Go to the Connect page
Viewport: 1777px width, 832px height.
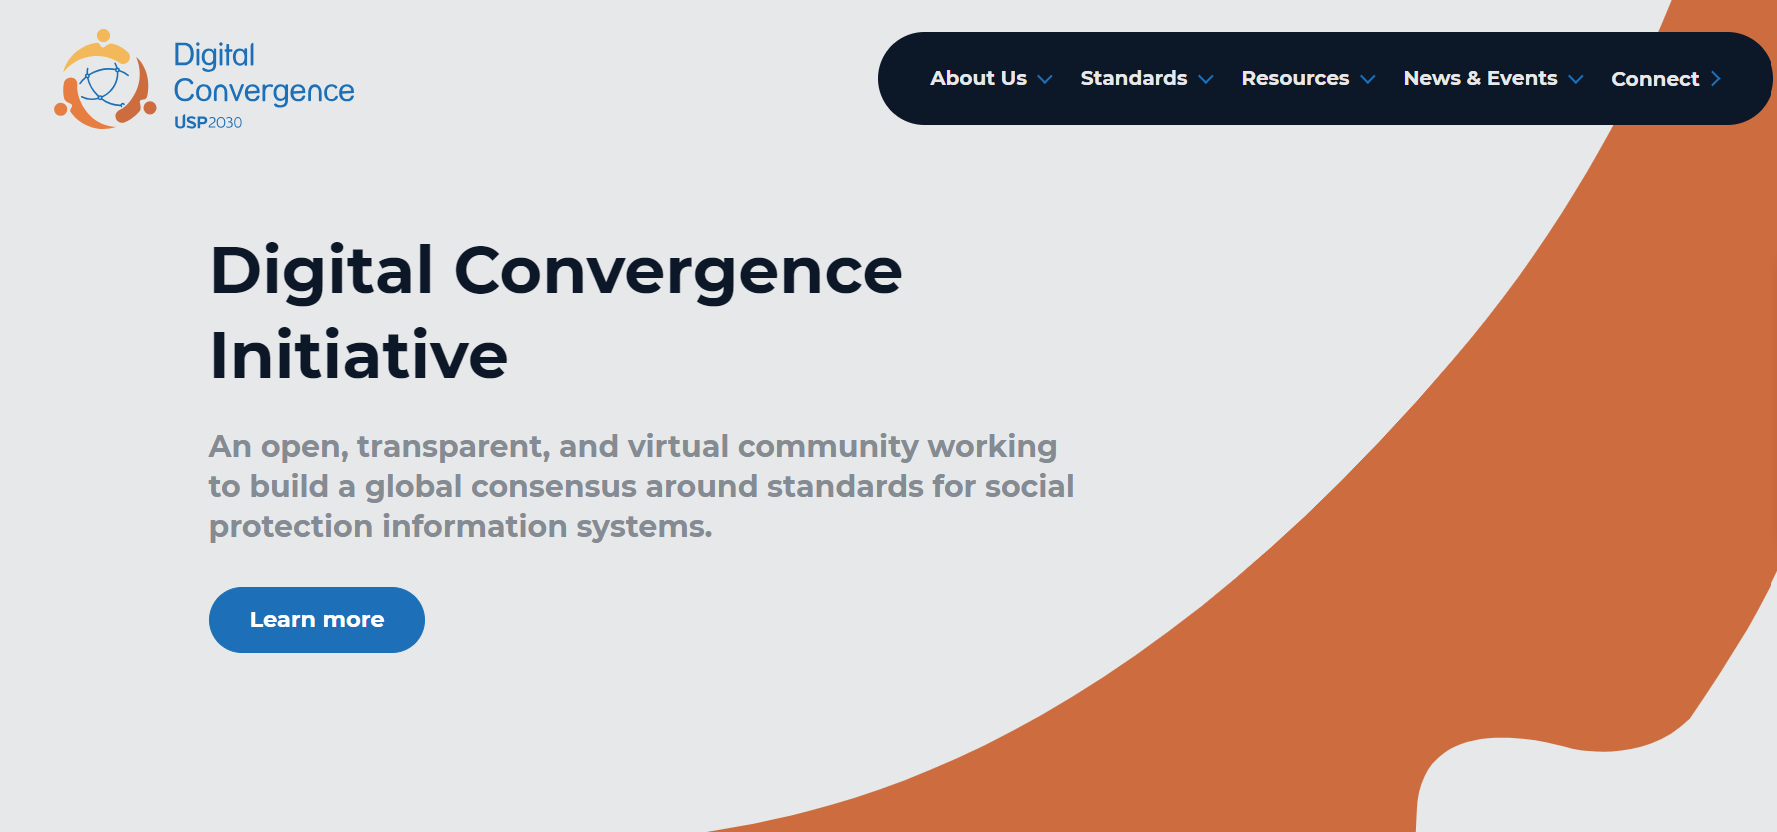click(x=1655, y=78)
